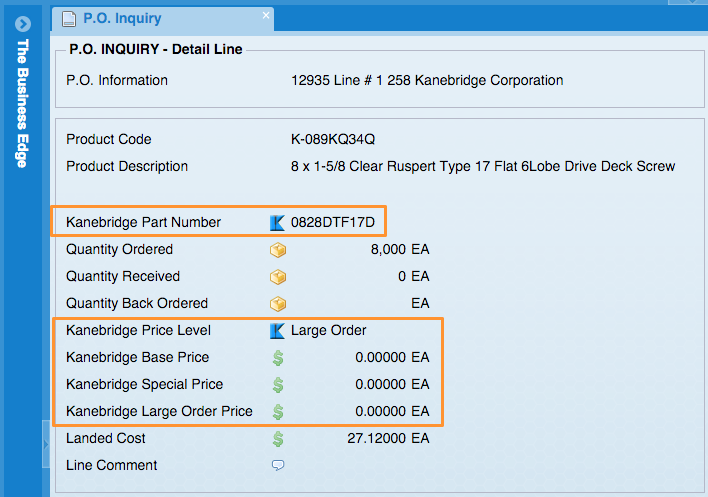The image size is (708, 497).
Task: Select P.O. info text 12935 Line # 1
Action: (x=338, y=80)
